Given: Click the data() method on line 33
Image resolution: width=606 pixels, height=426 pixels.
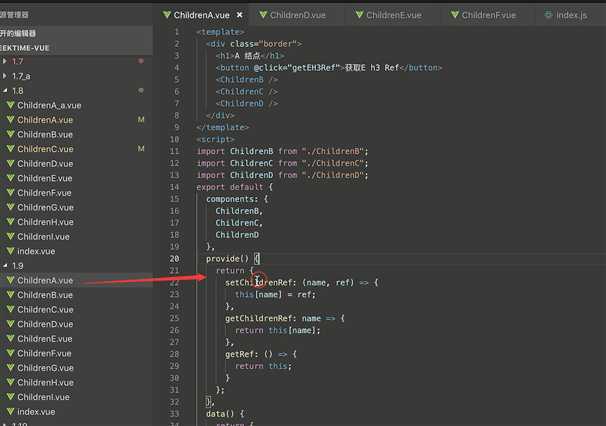Looking at the screenshot, I should pos(220,414).
